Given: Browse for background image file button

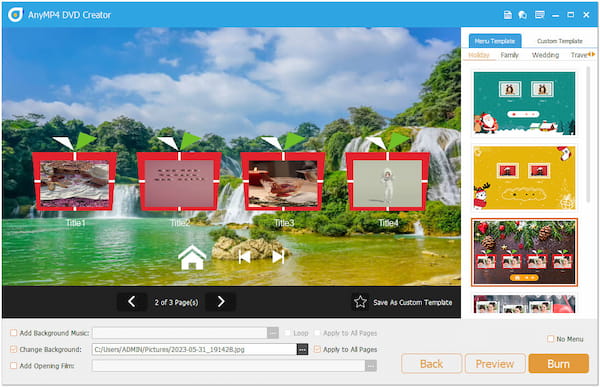Looking at the screenshot, I should pyautogui.click(x=302, y=349).
